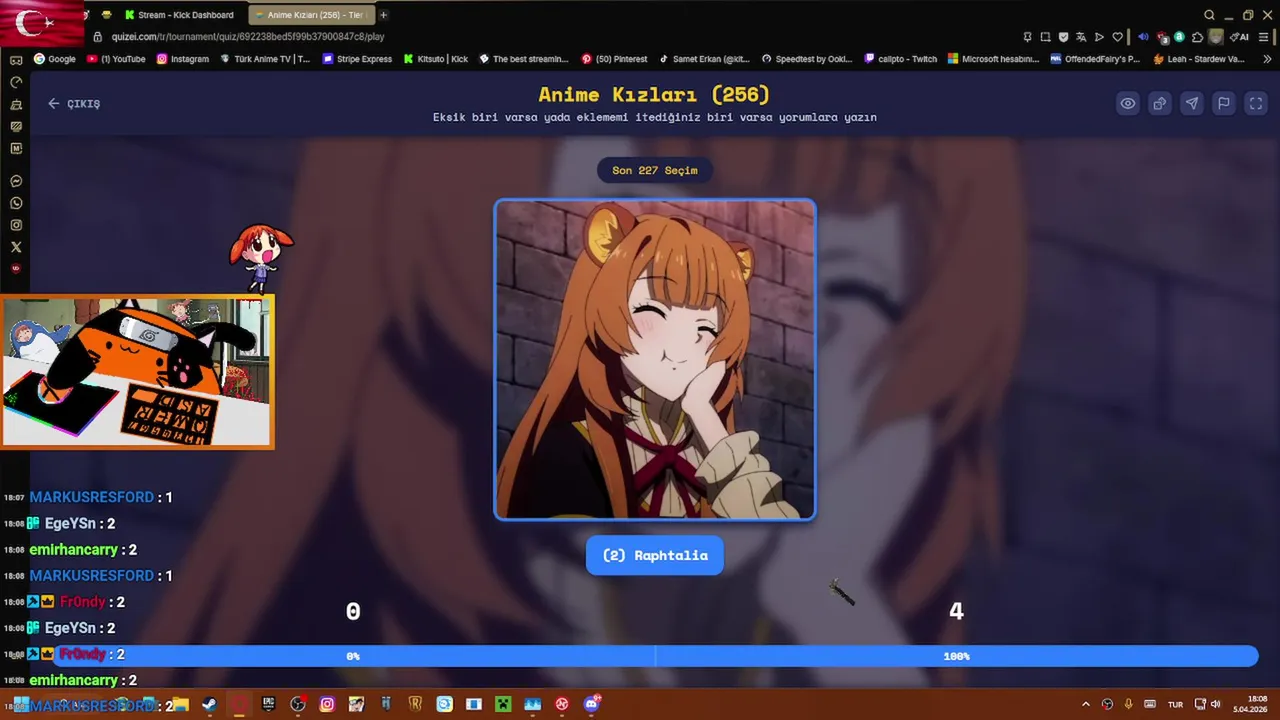Click the send/flow arrow icon in address bar
This screenshot has width=1280, height=720.
pyautogui.click(x=1099, y=37)
